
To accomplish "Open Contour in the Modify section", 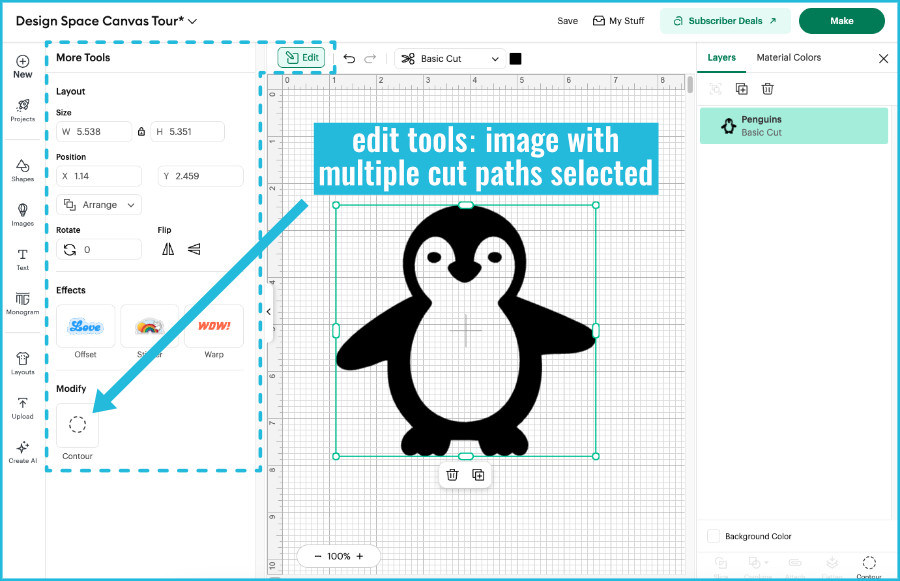I will (77, 425).
